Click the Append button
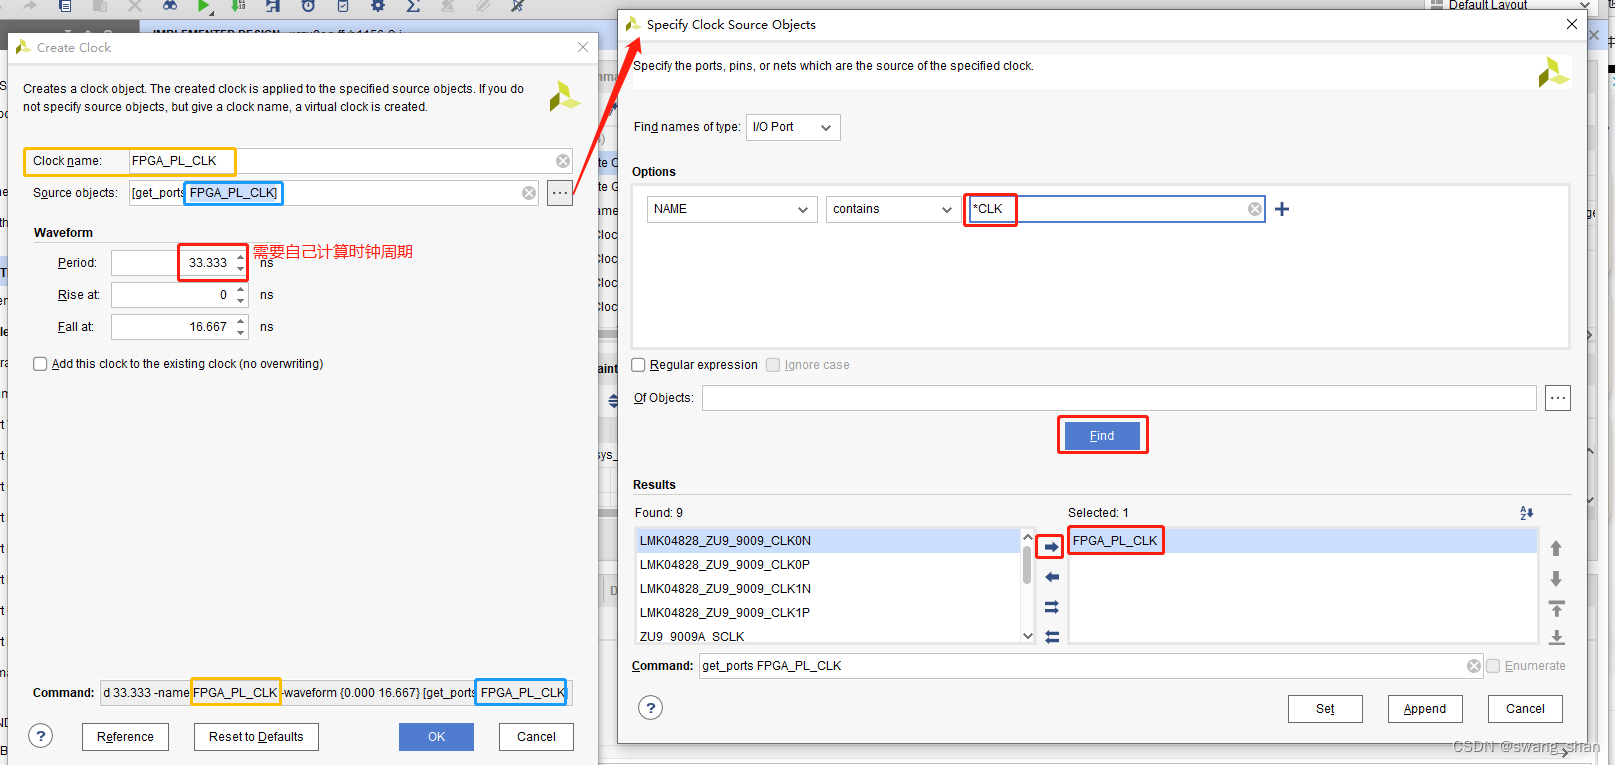The height and width of the screenshot is (765, 1615). point(1425,709)
